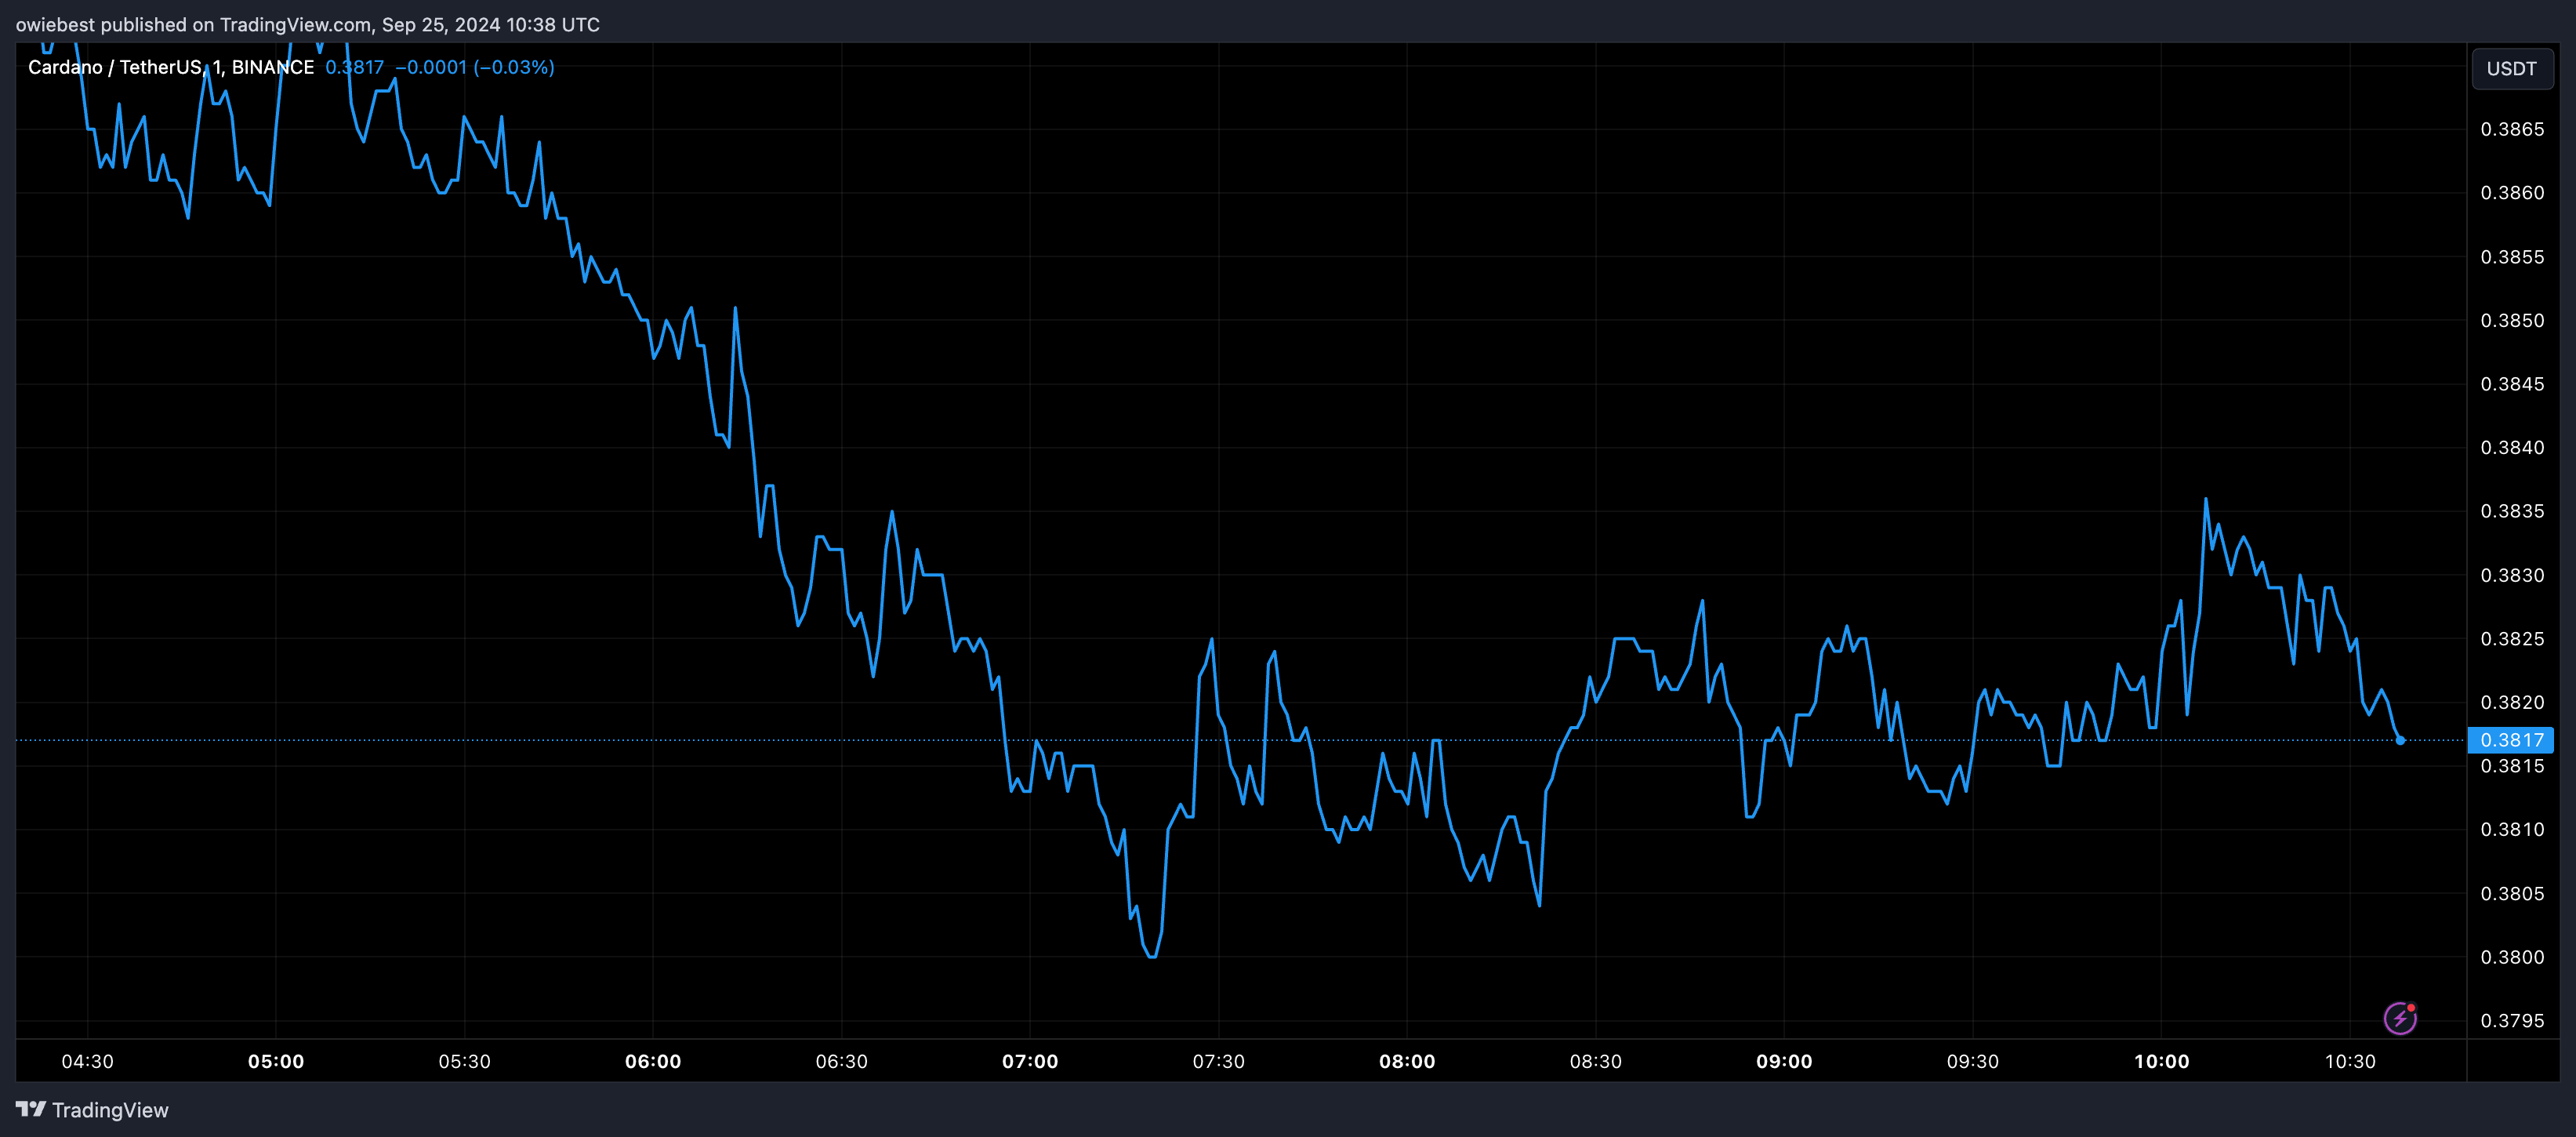Click the TradingView logo icon
The height and width of the screenshot is (1137, 2576).
click(31, 1109)
